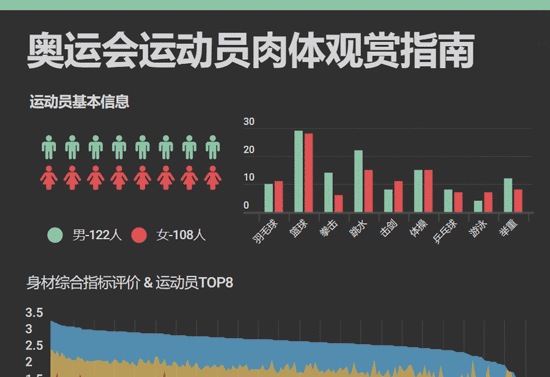
Task: Click the bar chart y-axis value 0
Action: [x=246, y=205]
